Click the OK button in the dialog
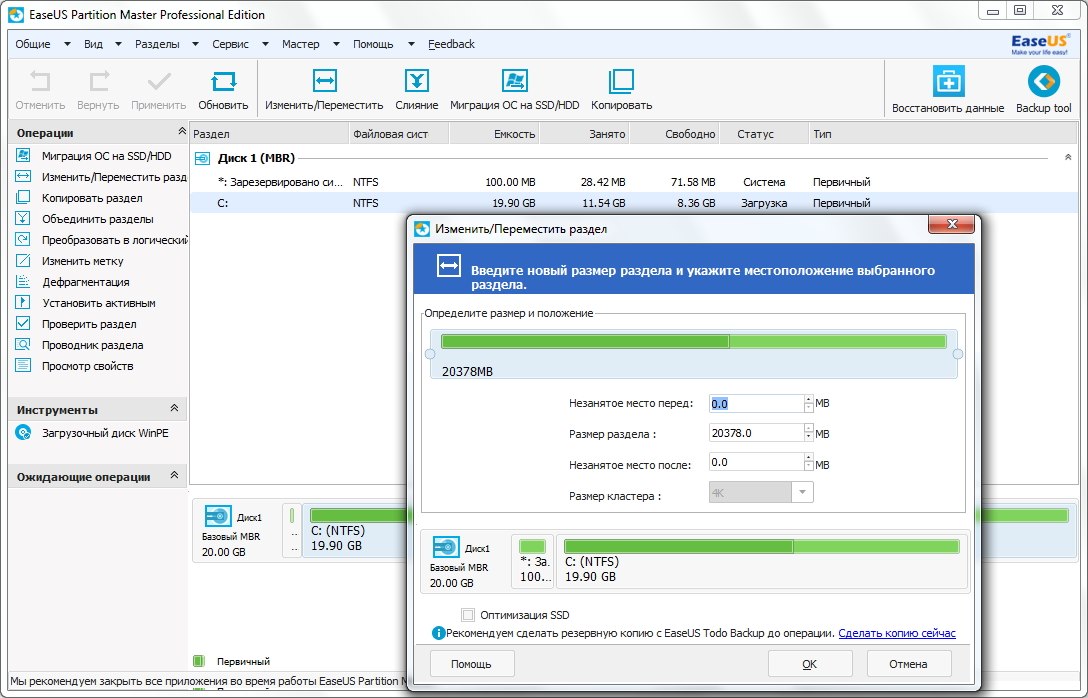1088x698 pixels. (x=809, y=663)
